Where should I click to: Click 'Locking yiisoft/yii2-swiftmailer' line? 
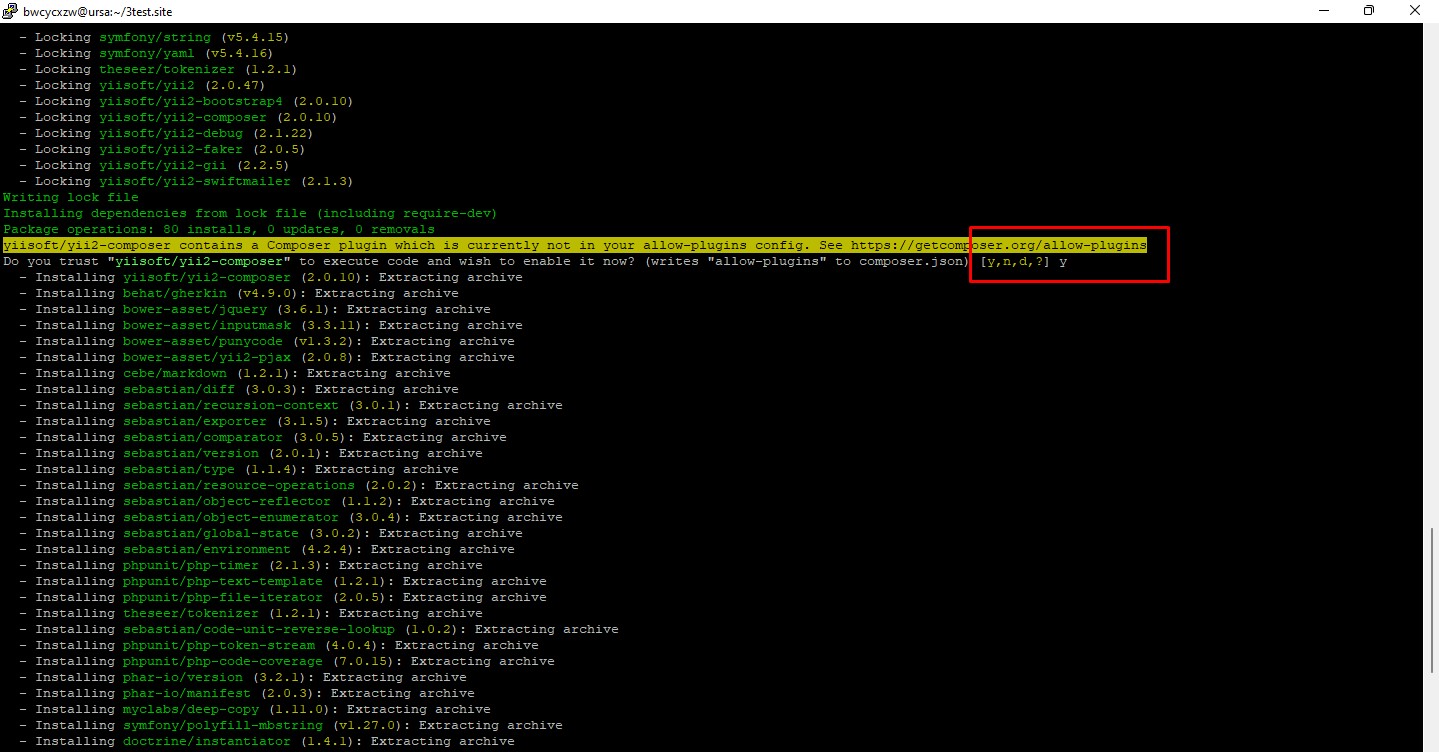point(186,181)
